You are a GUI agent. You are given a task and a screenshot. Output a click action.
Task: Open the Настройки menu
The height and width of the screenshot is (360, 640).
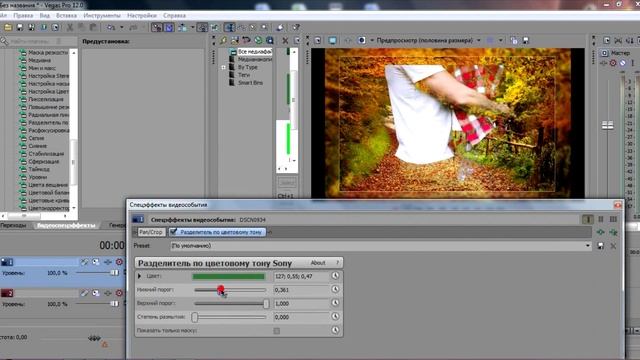coord(142,16)
